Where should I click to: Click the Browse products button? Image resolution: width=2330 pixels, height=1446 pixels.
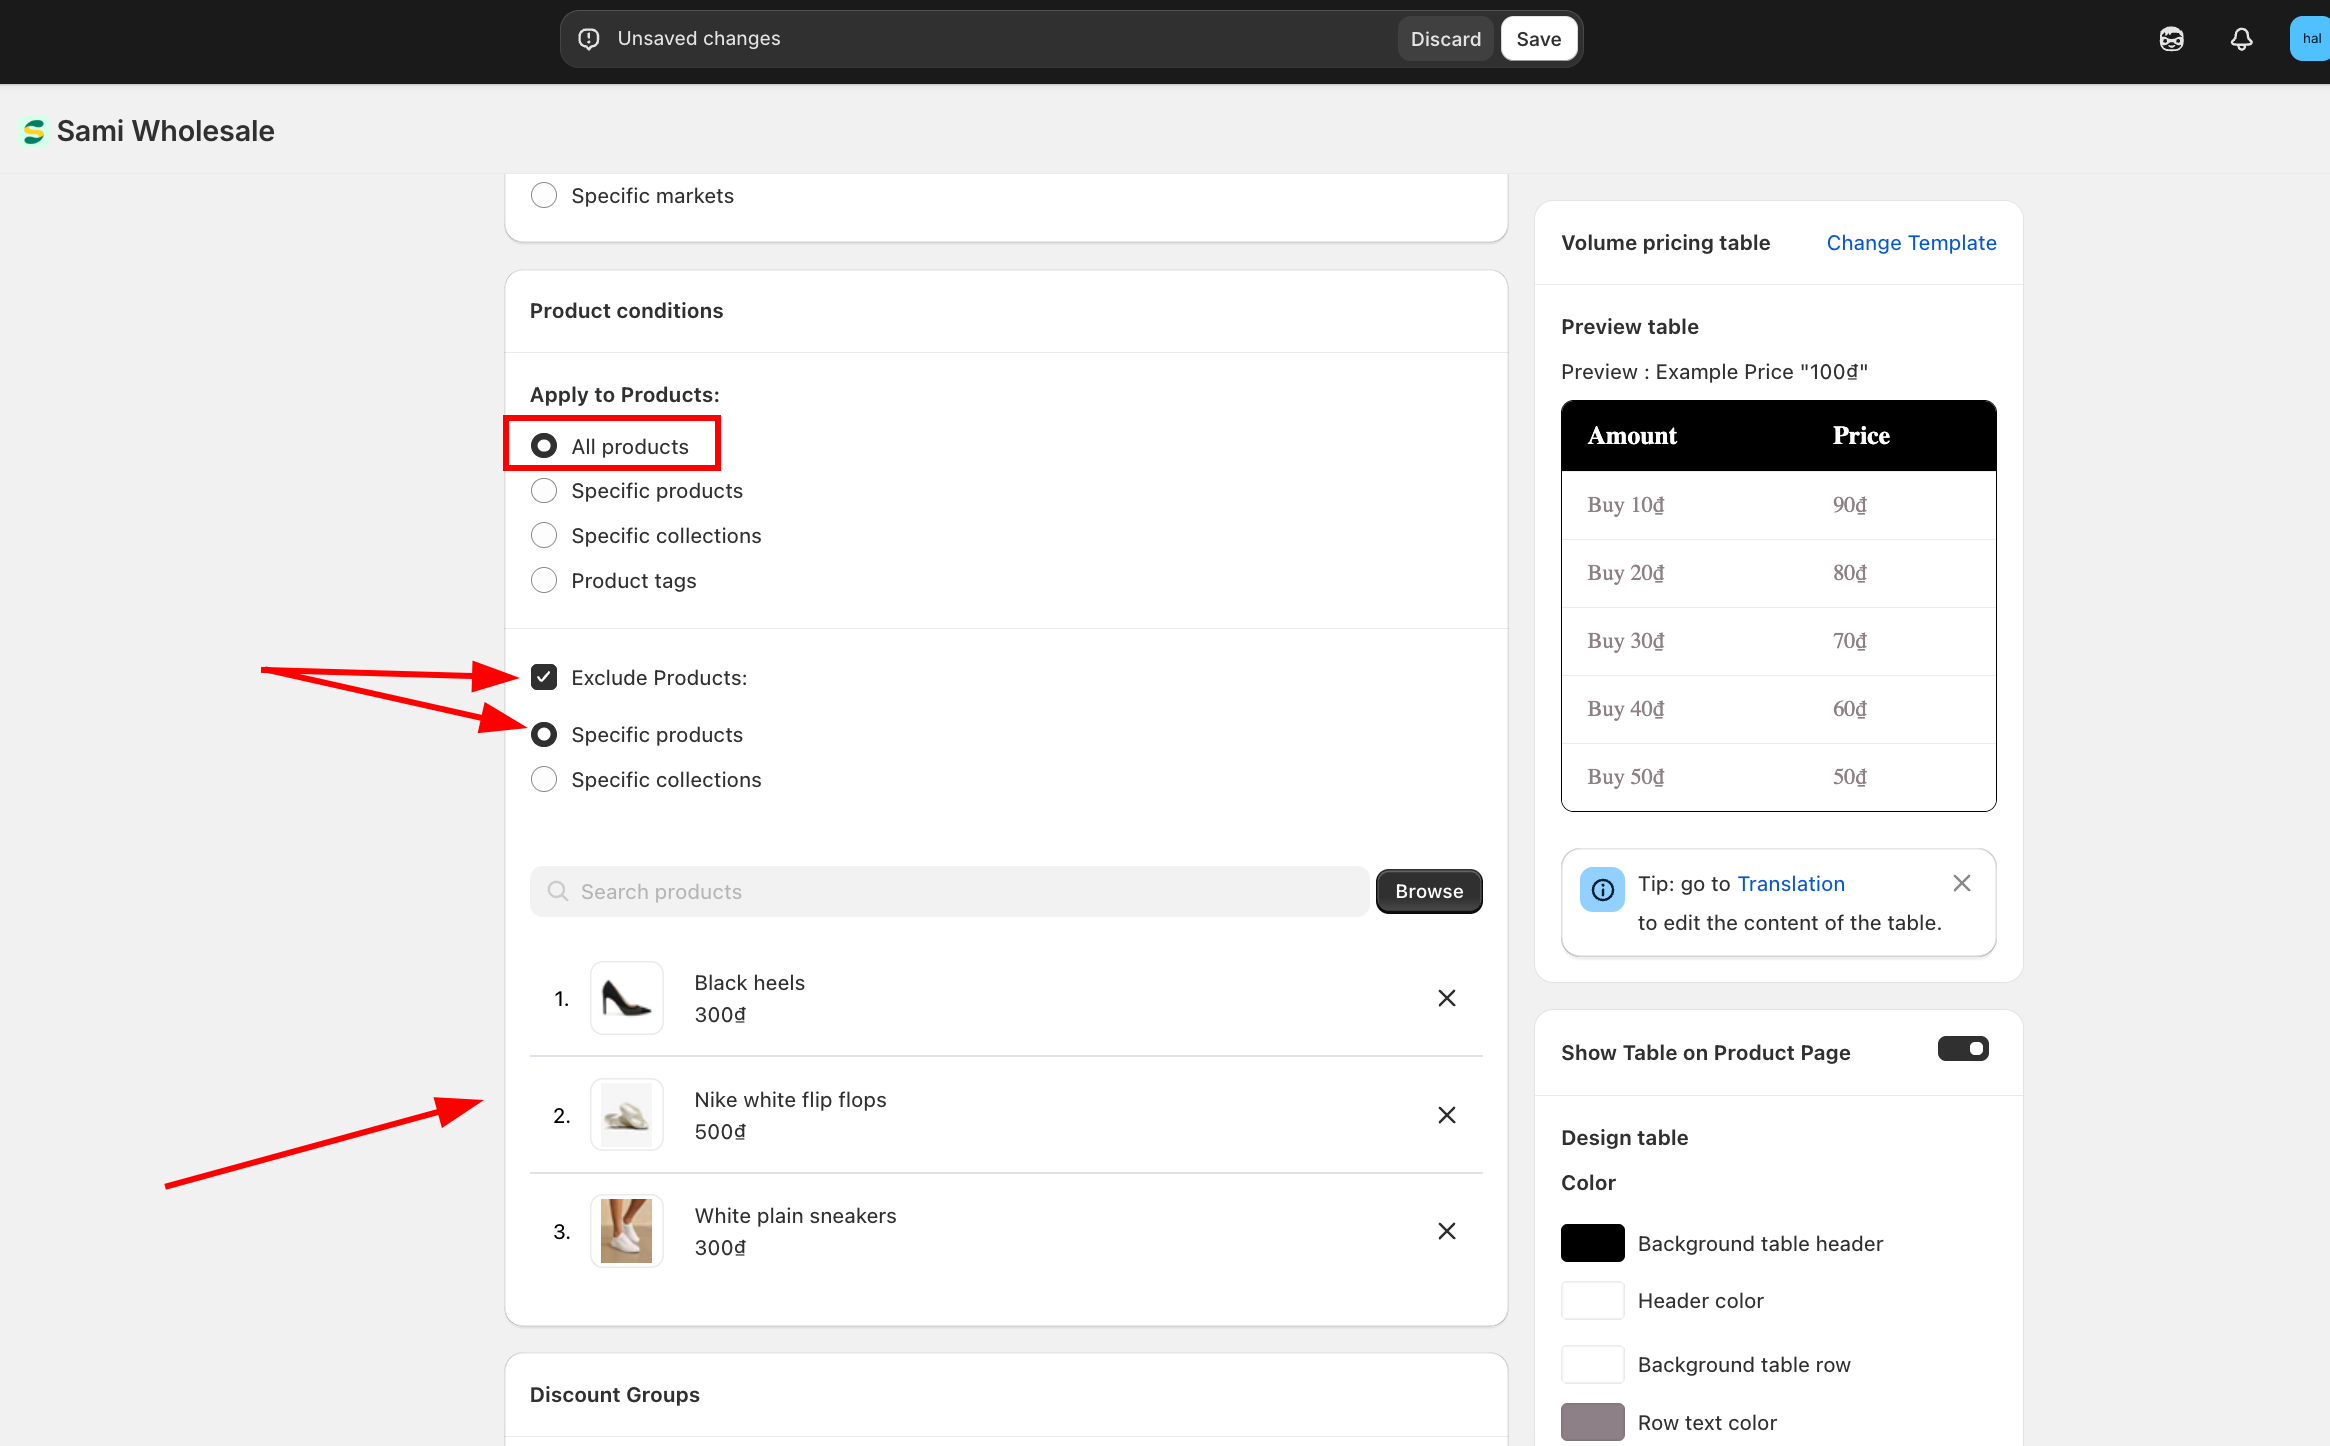(x=1428, y=891)
